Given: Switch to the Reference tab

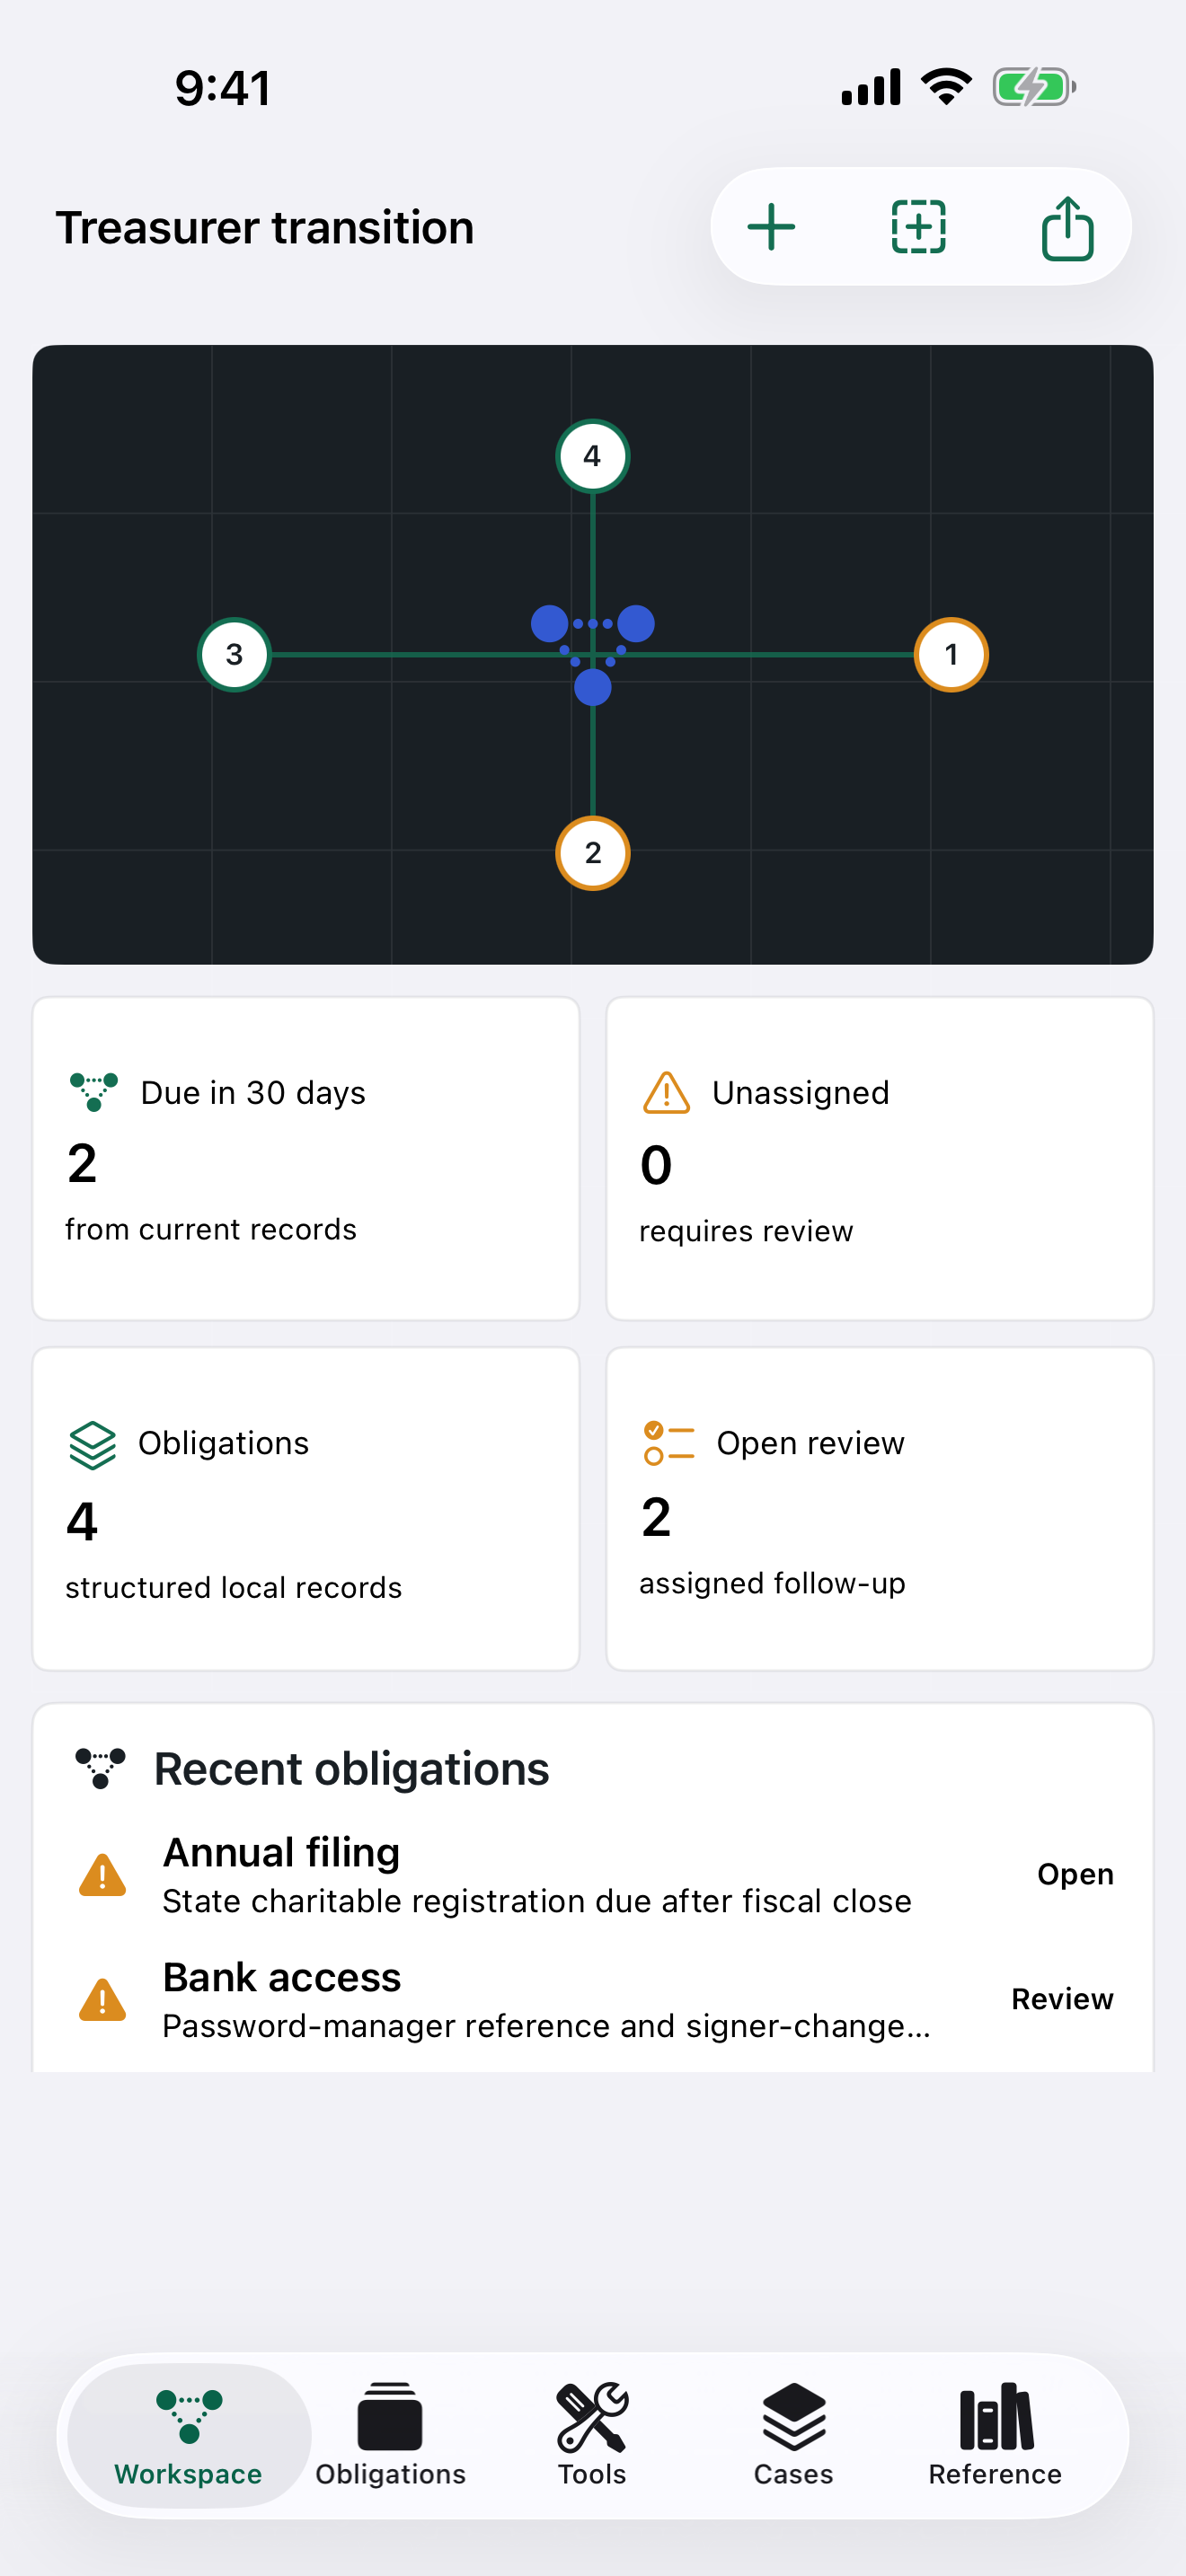Looking at the screenshot, I should [995, 2435].
